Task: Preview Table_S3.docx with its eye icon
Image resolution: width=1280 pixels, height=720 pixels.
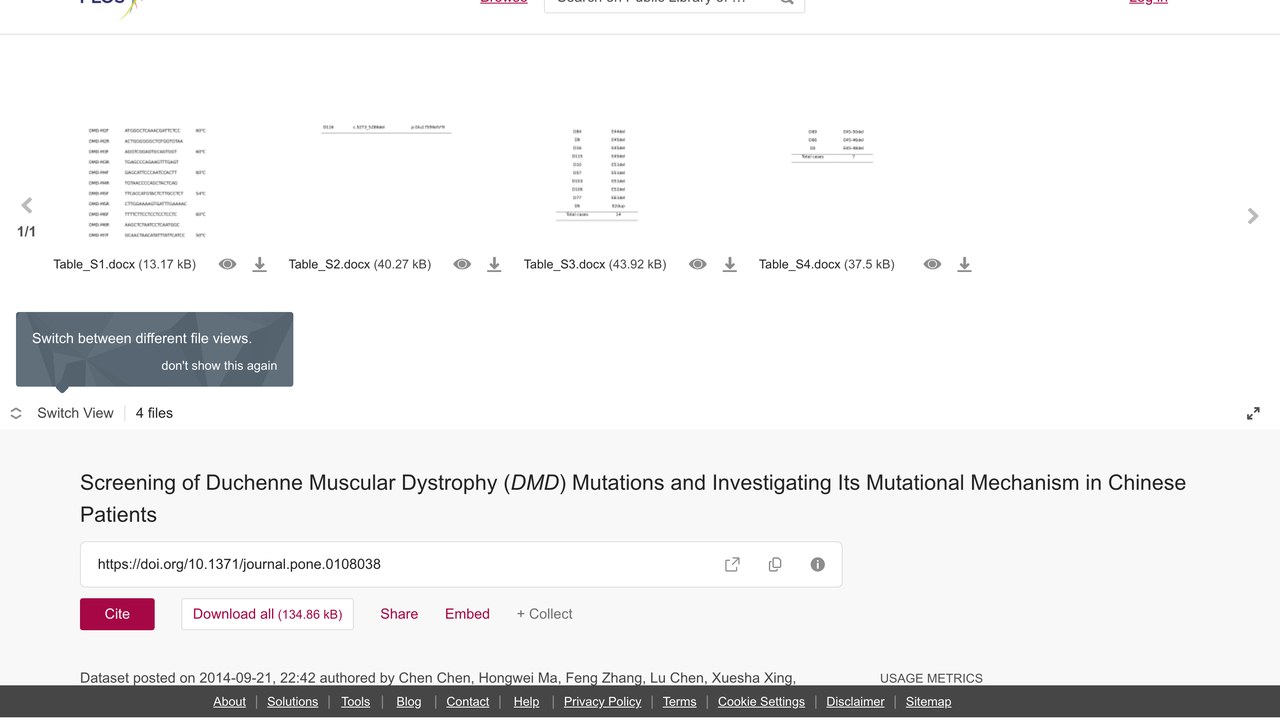Action: pos(698,264)
